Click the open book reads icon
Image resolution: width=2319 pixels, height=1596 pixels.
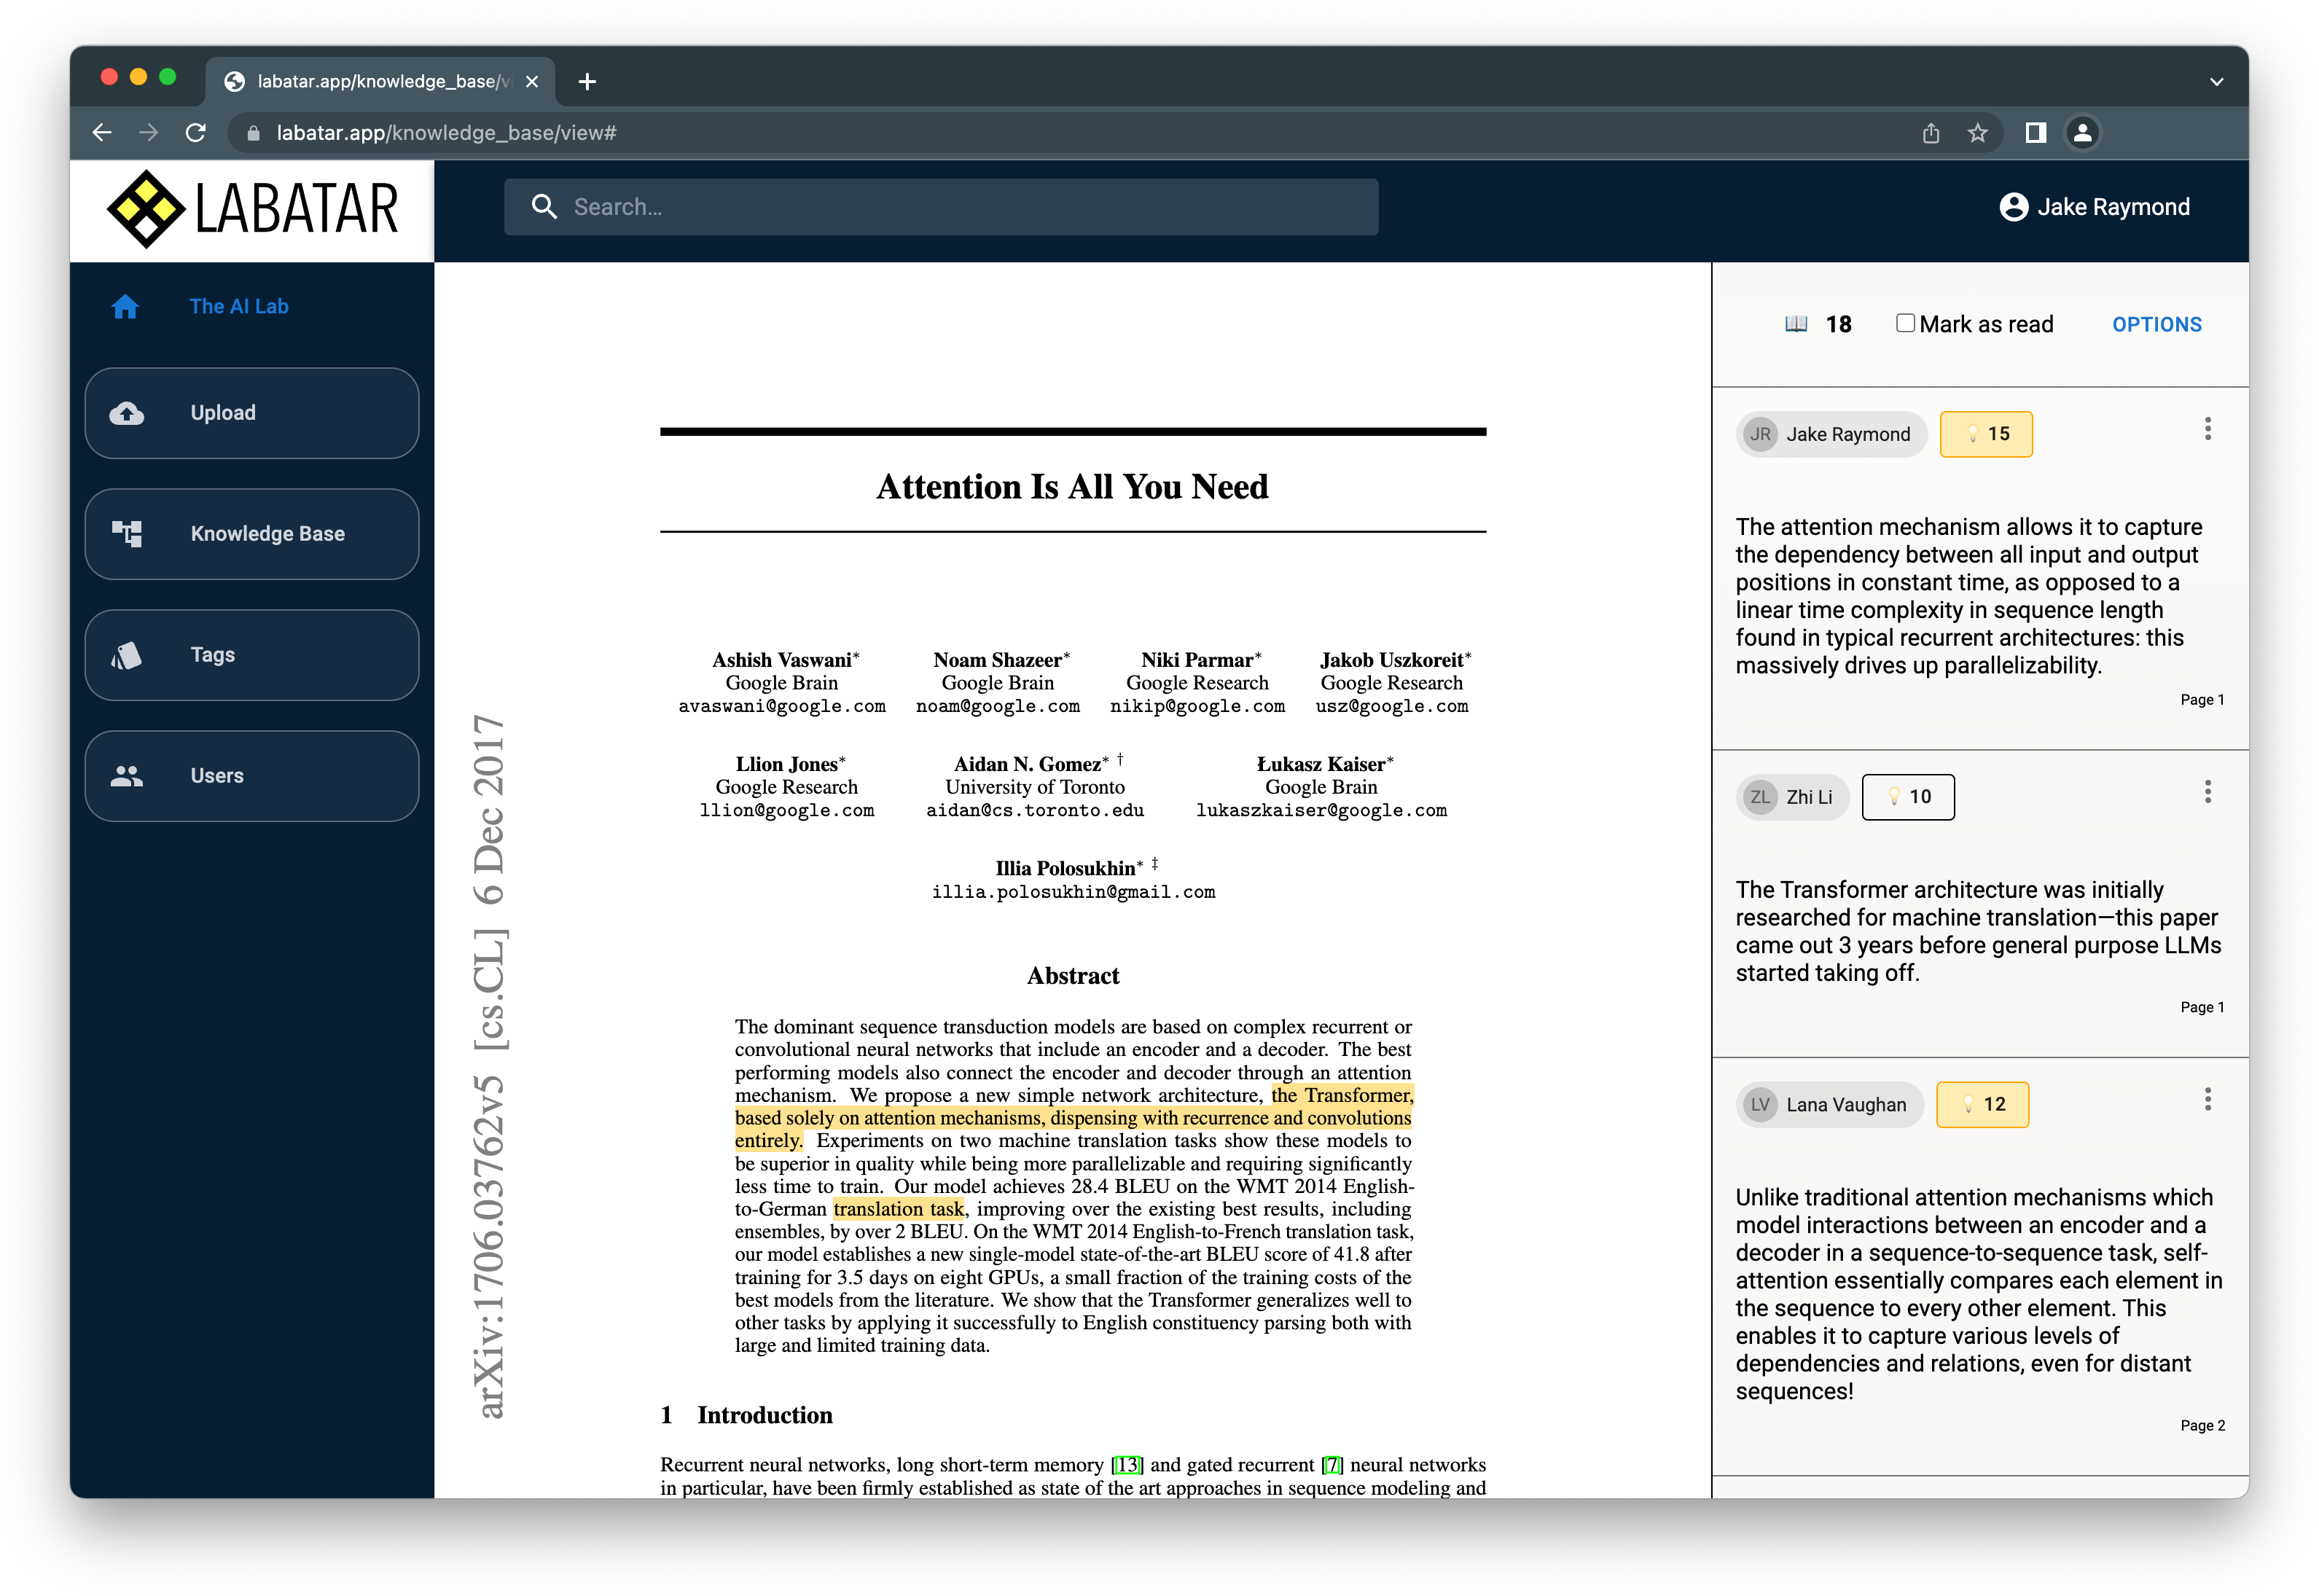pyautogui.click(x=1796, y=324)
